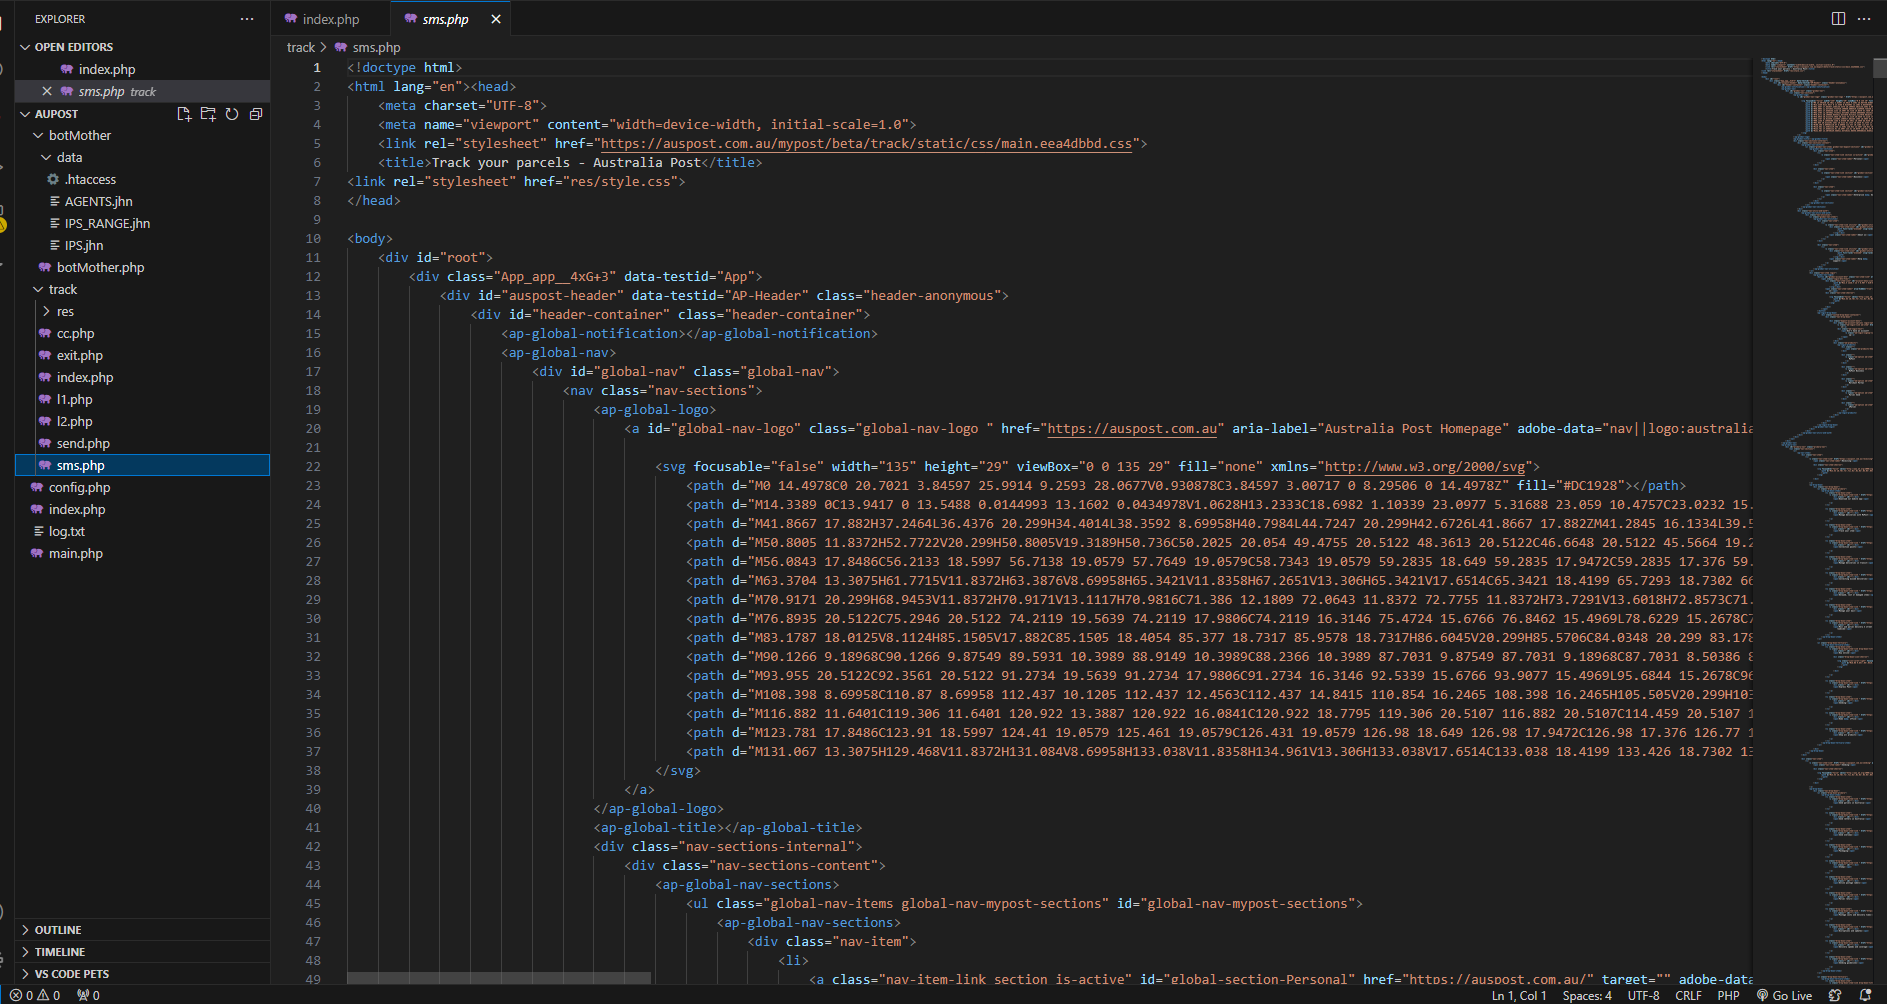The width and height of the screenshot is (1887, 1004).
Task: Click the horizontal scrollbar in editor
Action: pyautogui.click(x=499, y=977)
